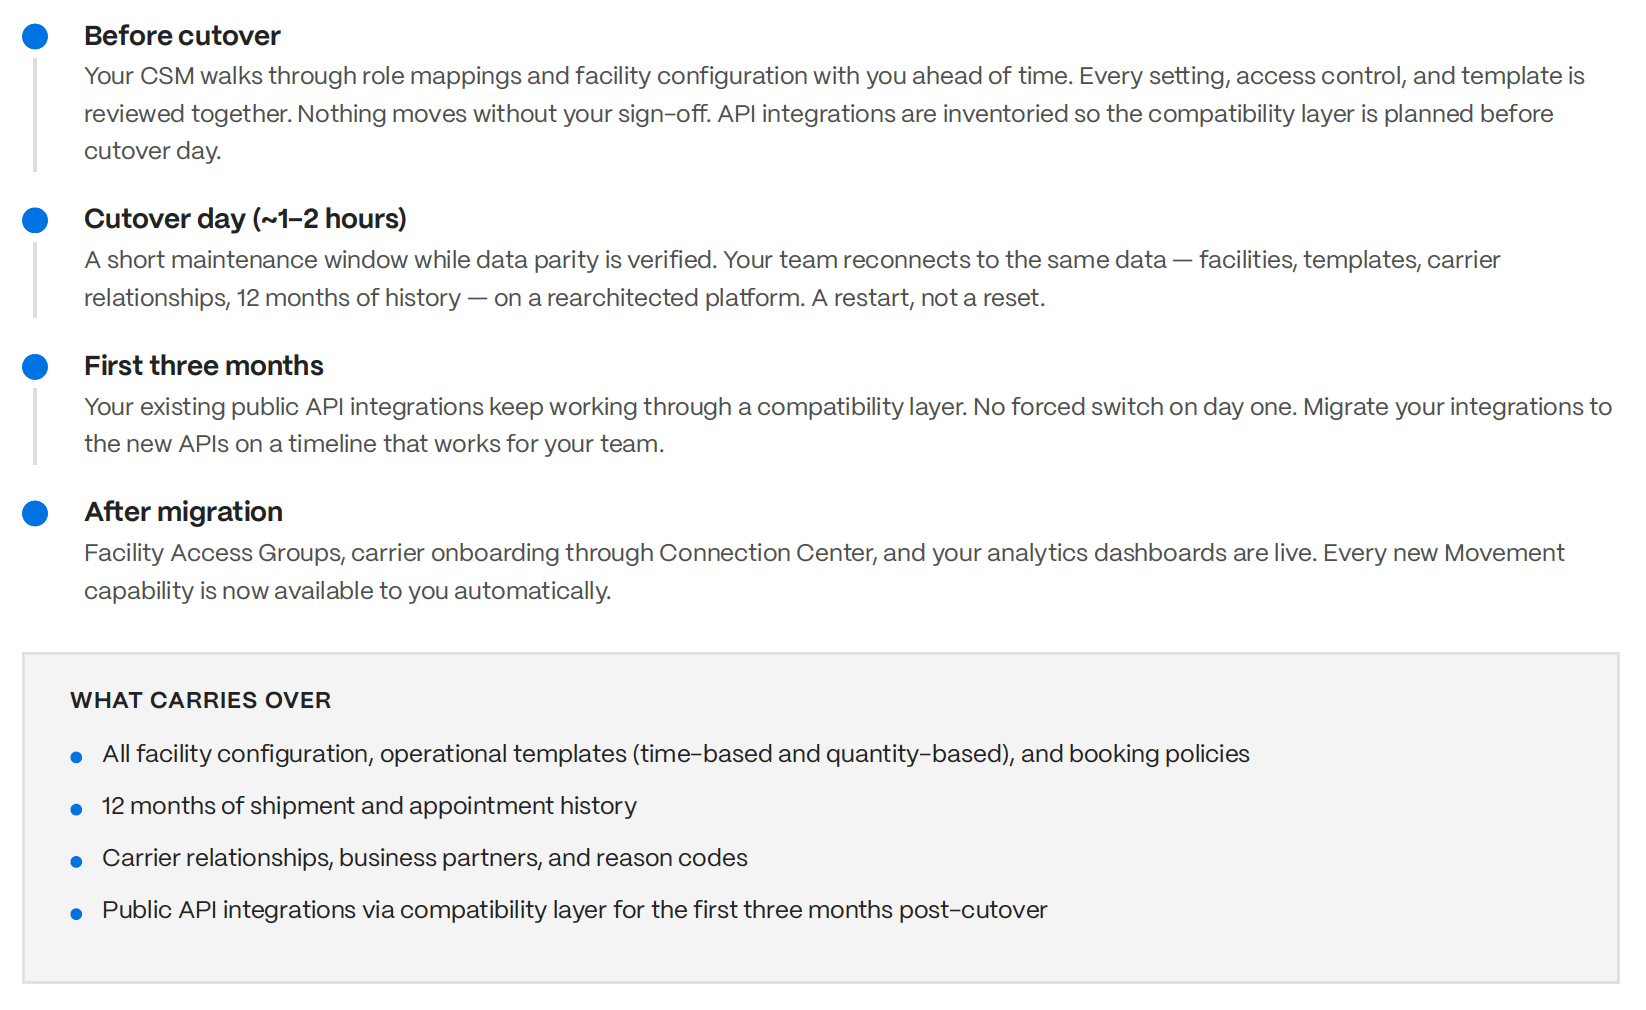Click the blue dot beside First three months
1646x1010 pixels.
click(35, 367)
